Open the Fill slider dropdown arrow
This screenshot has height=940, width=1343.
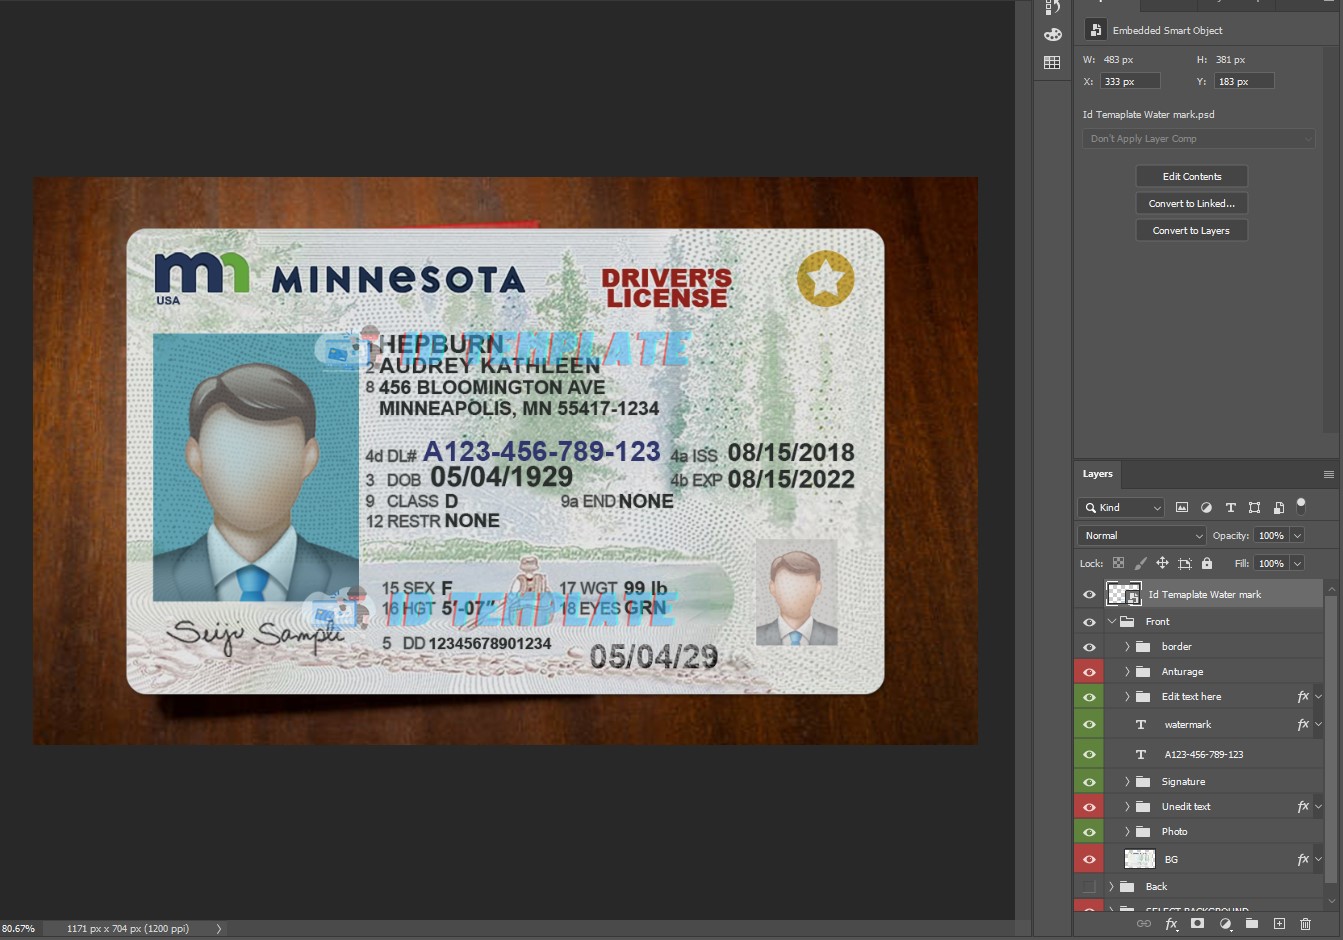point(1297,564)
